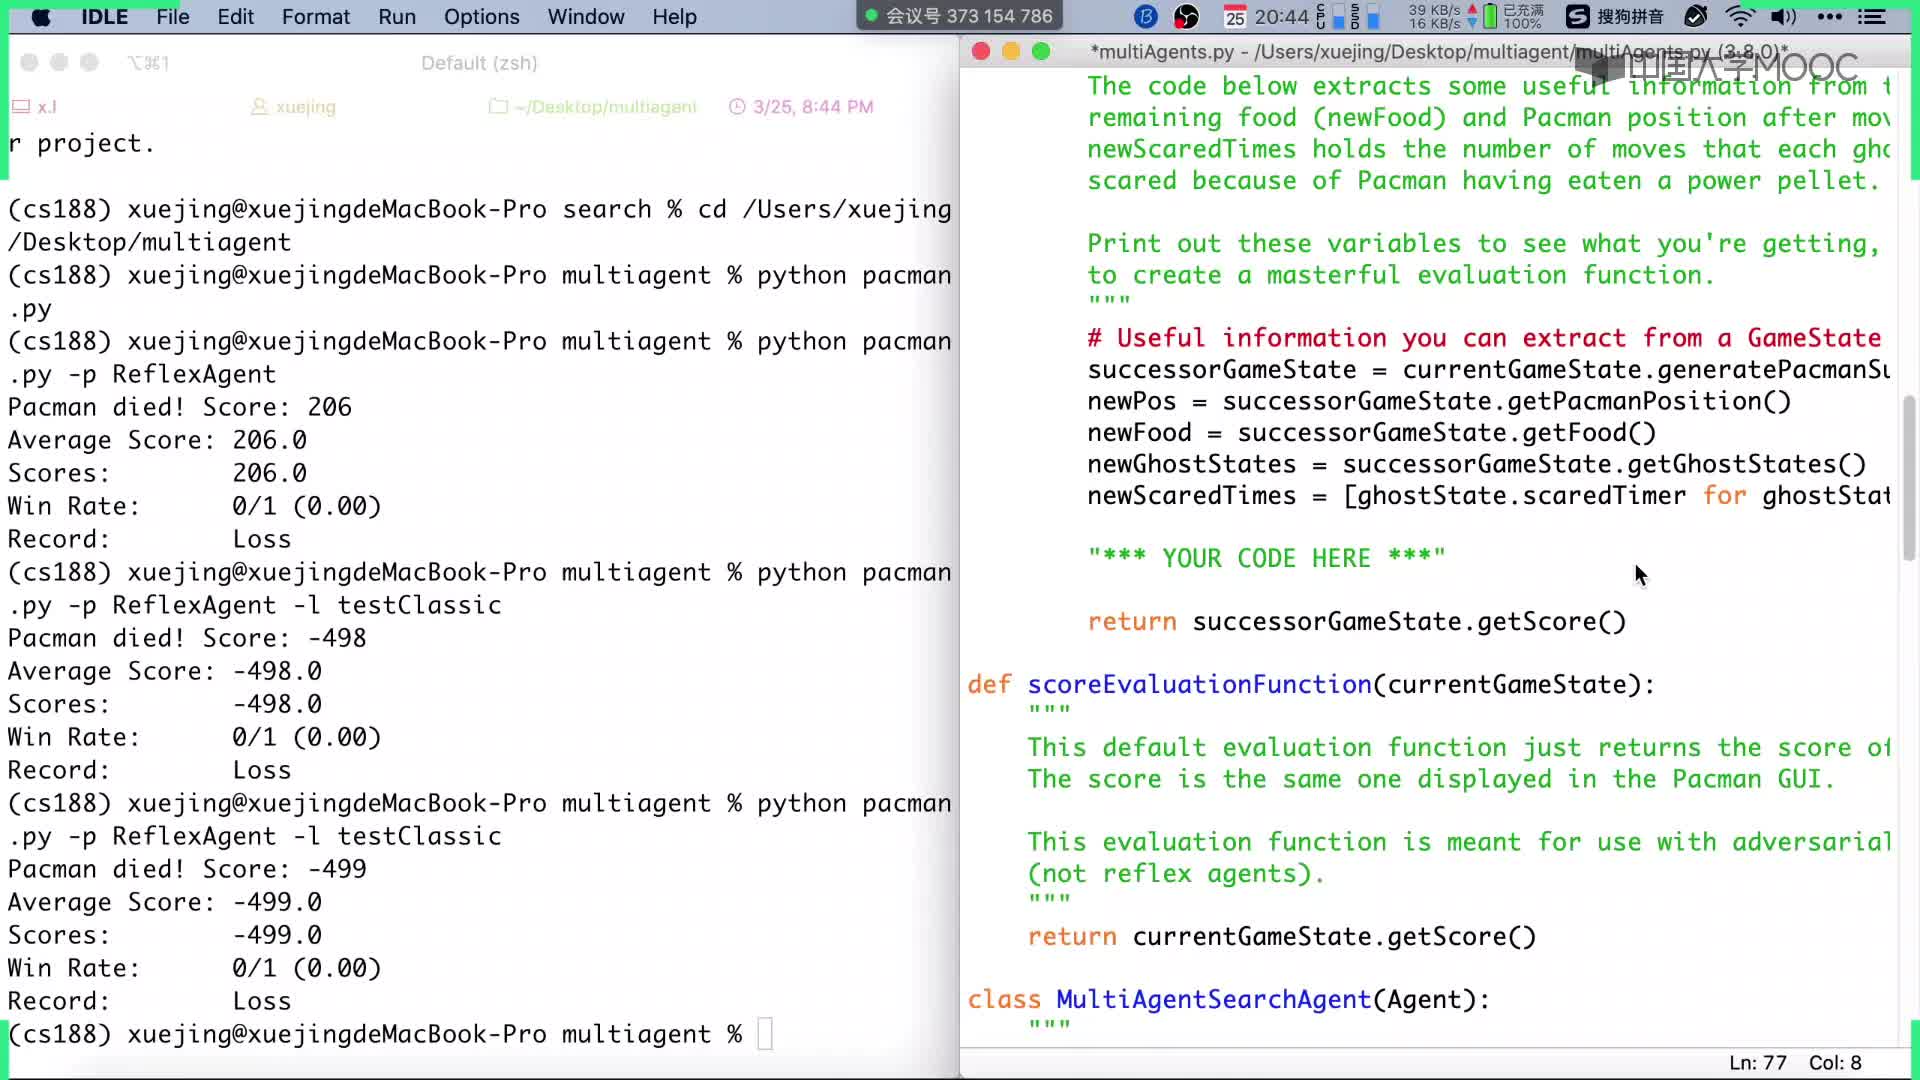Screen dimensions: 1920x1080
Task: Open the Apple menu
Action: pos(41,17)
